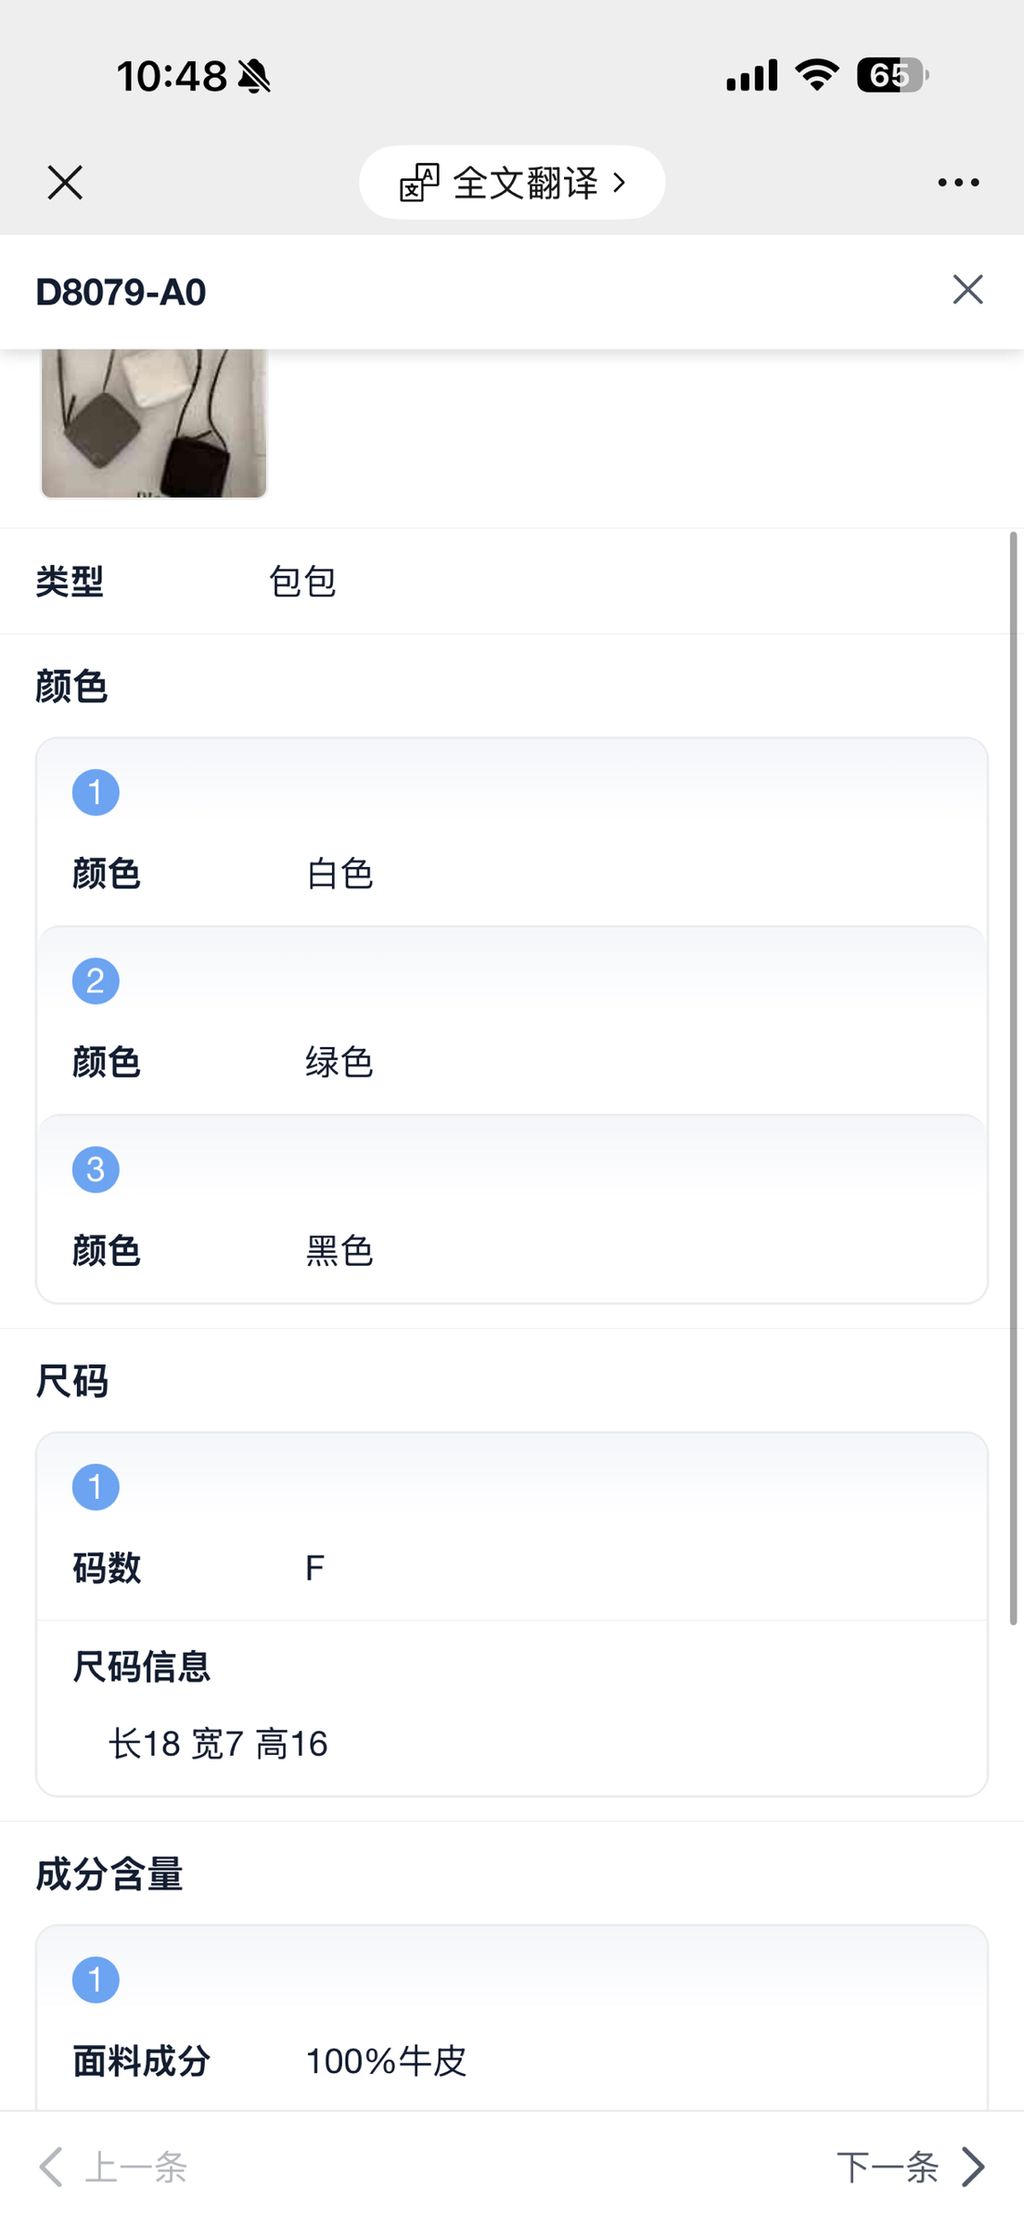Open the bag product thumbnail image
Viewport: 1024px width, 2226px height.
coord(154,422)
